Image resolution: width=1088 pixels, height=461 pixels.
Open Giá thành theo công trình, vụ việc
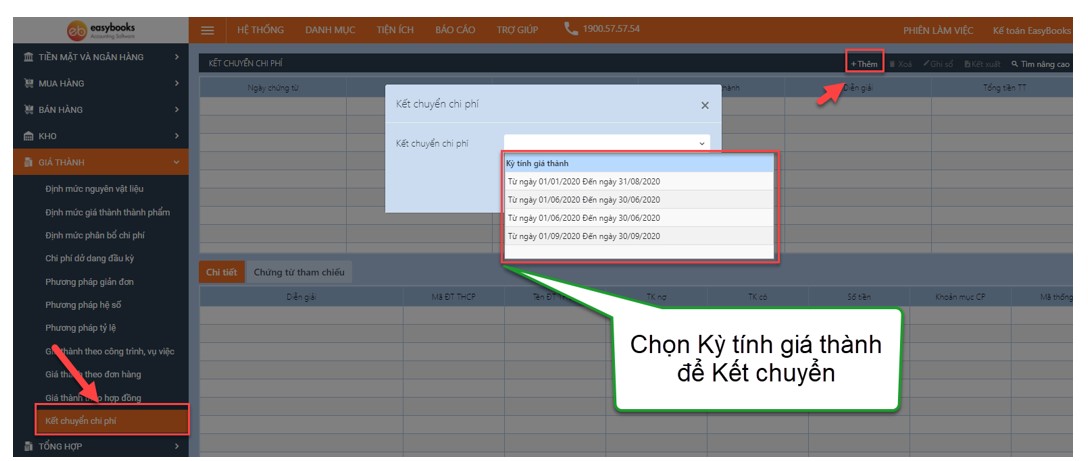[x=110, y=351]
